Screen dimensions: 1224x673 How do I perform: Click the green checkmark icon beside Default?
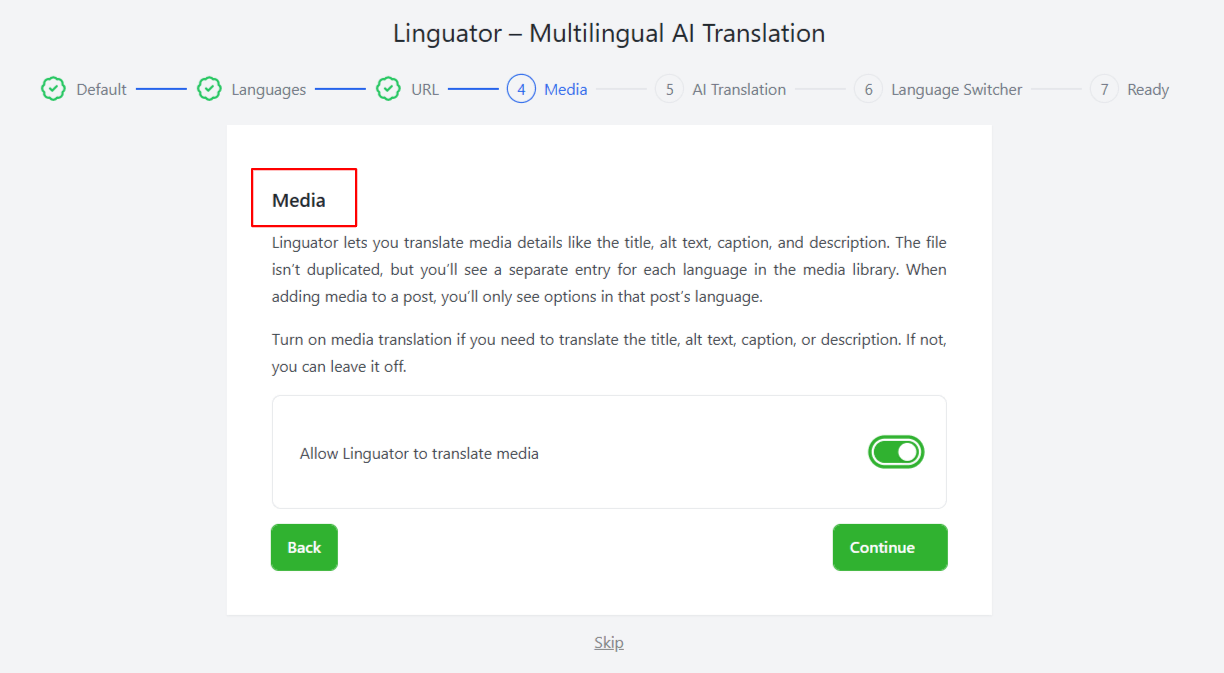(53, 89)
